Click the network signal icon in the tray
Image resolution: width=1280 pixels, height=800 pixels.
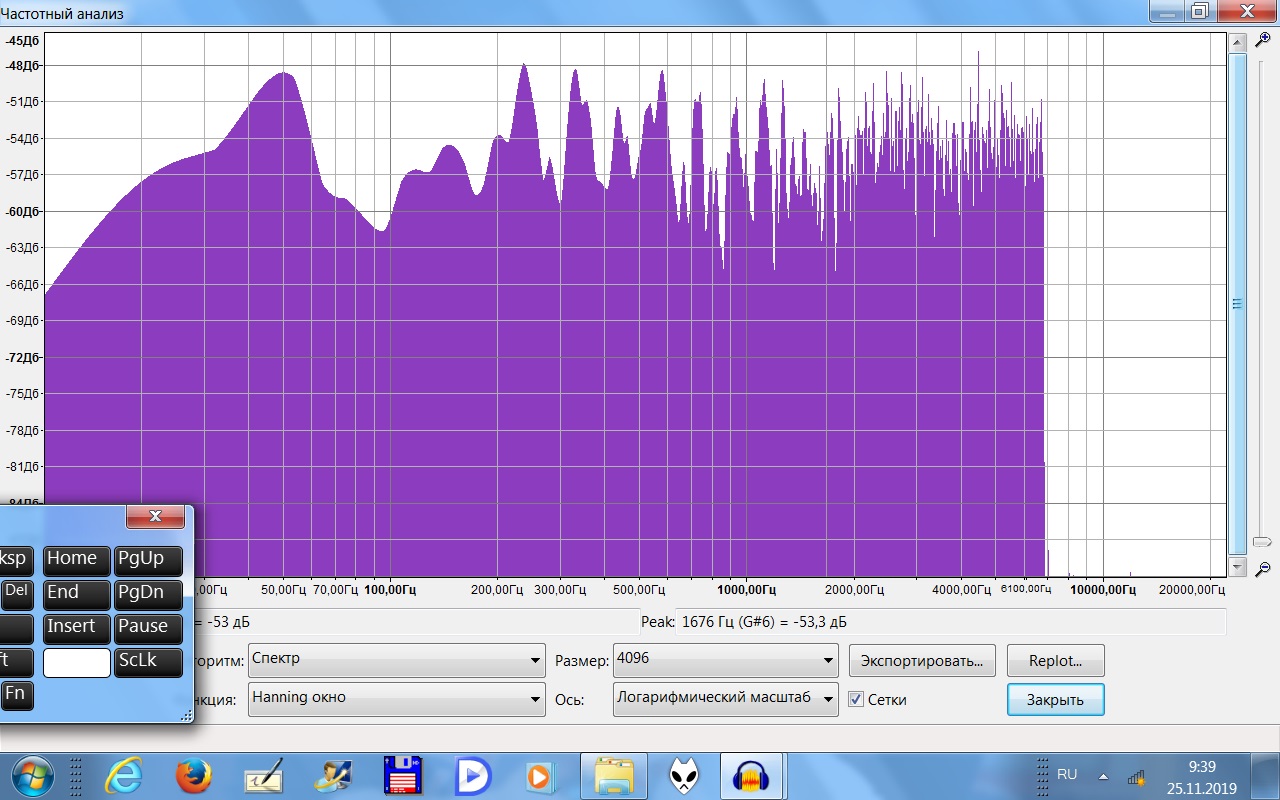(1136, 776)
